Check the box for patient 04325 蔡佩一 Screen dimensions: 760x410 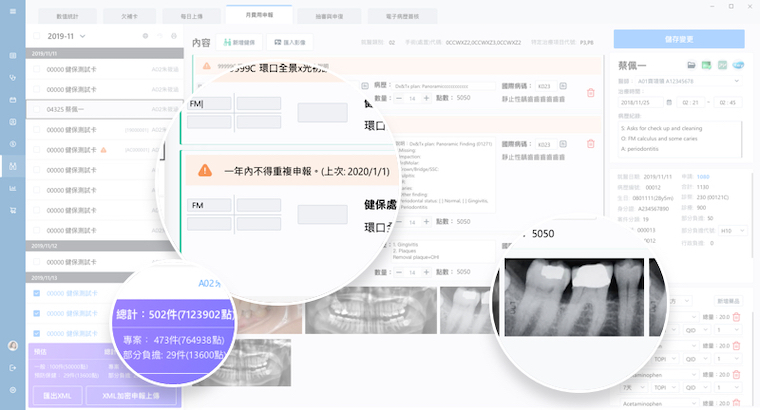pyautogui.click(x=37, y=110)
